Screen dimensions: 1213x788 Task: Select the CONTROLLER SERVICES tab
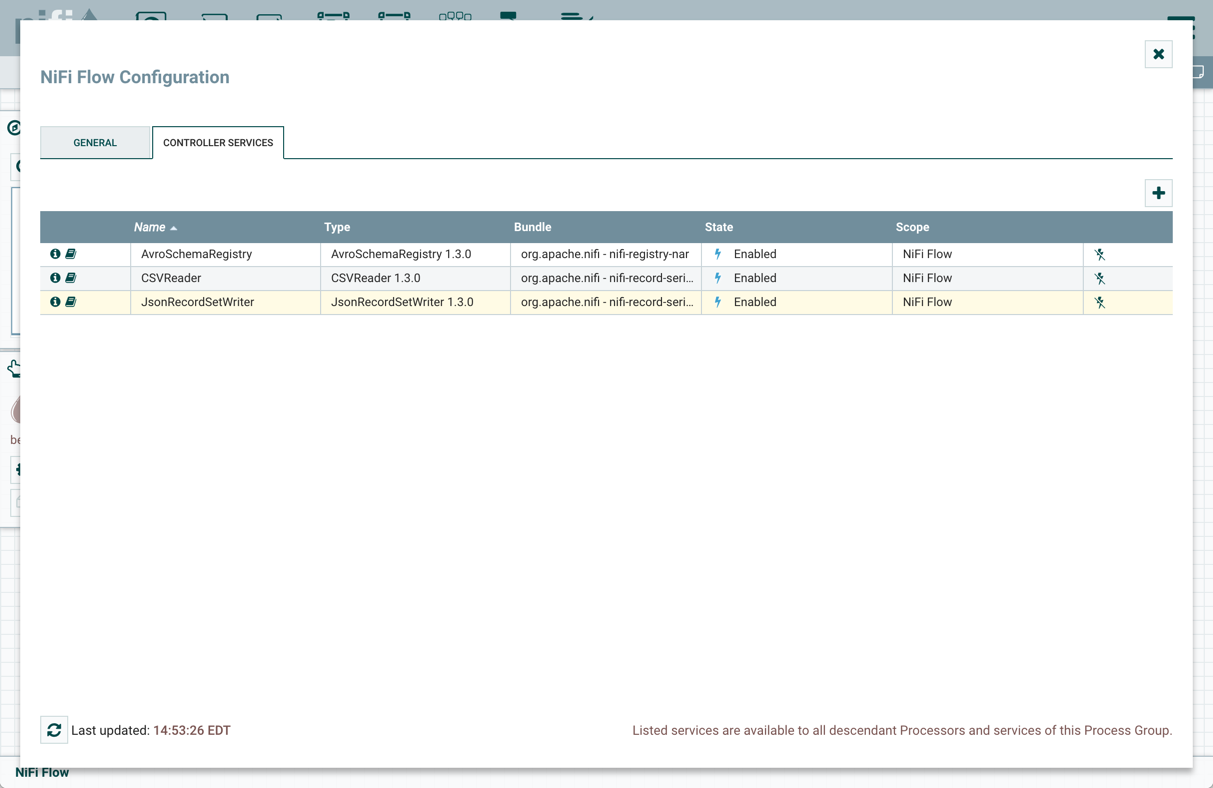[218, 142]
